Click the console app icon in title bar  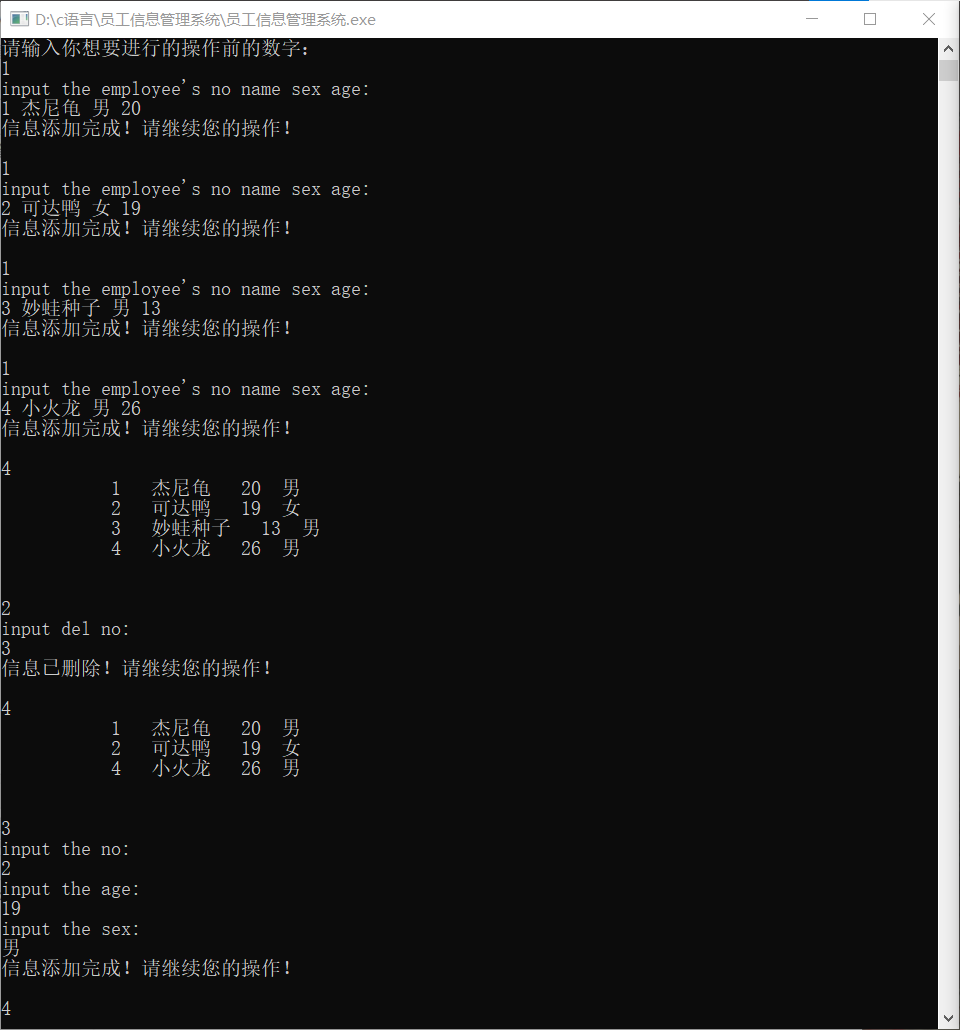point(19,19)
